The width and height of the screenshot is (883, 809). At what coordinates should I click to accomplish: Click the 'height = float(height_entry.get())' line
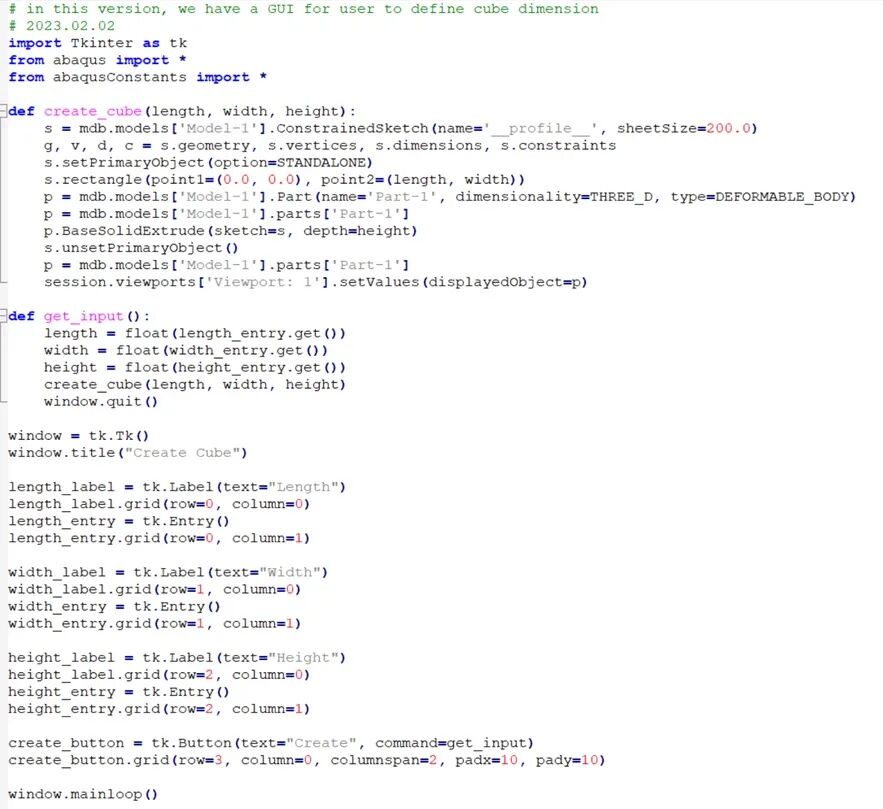[195, 368]
